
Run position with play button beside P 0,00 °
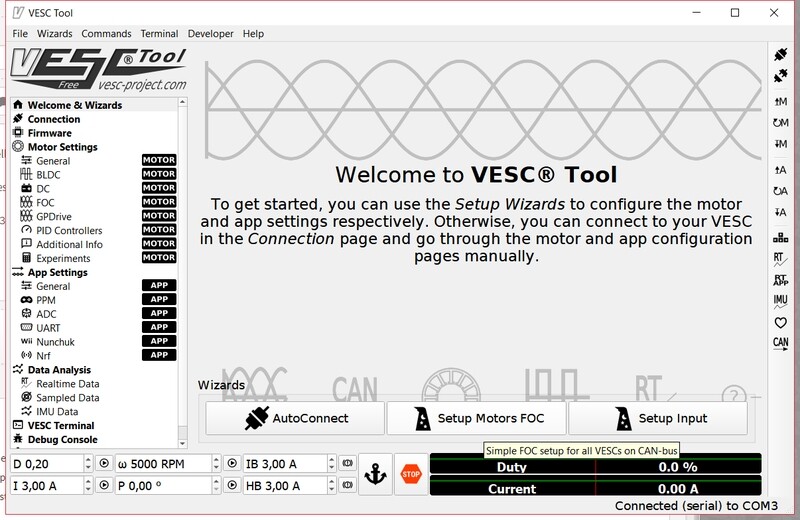click(x=232, y=485)
